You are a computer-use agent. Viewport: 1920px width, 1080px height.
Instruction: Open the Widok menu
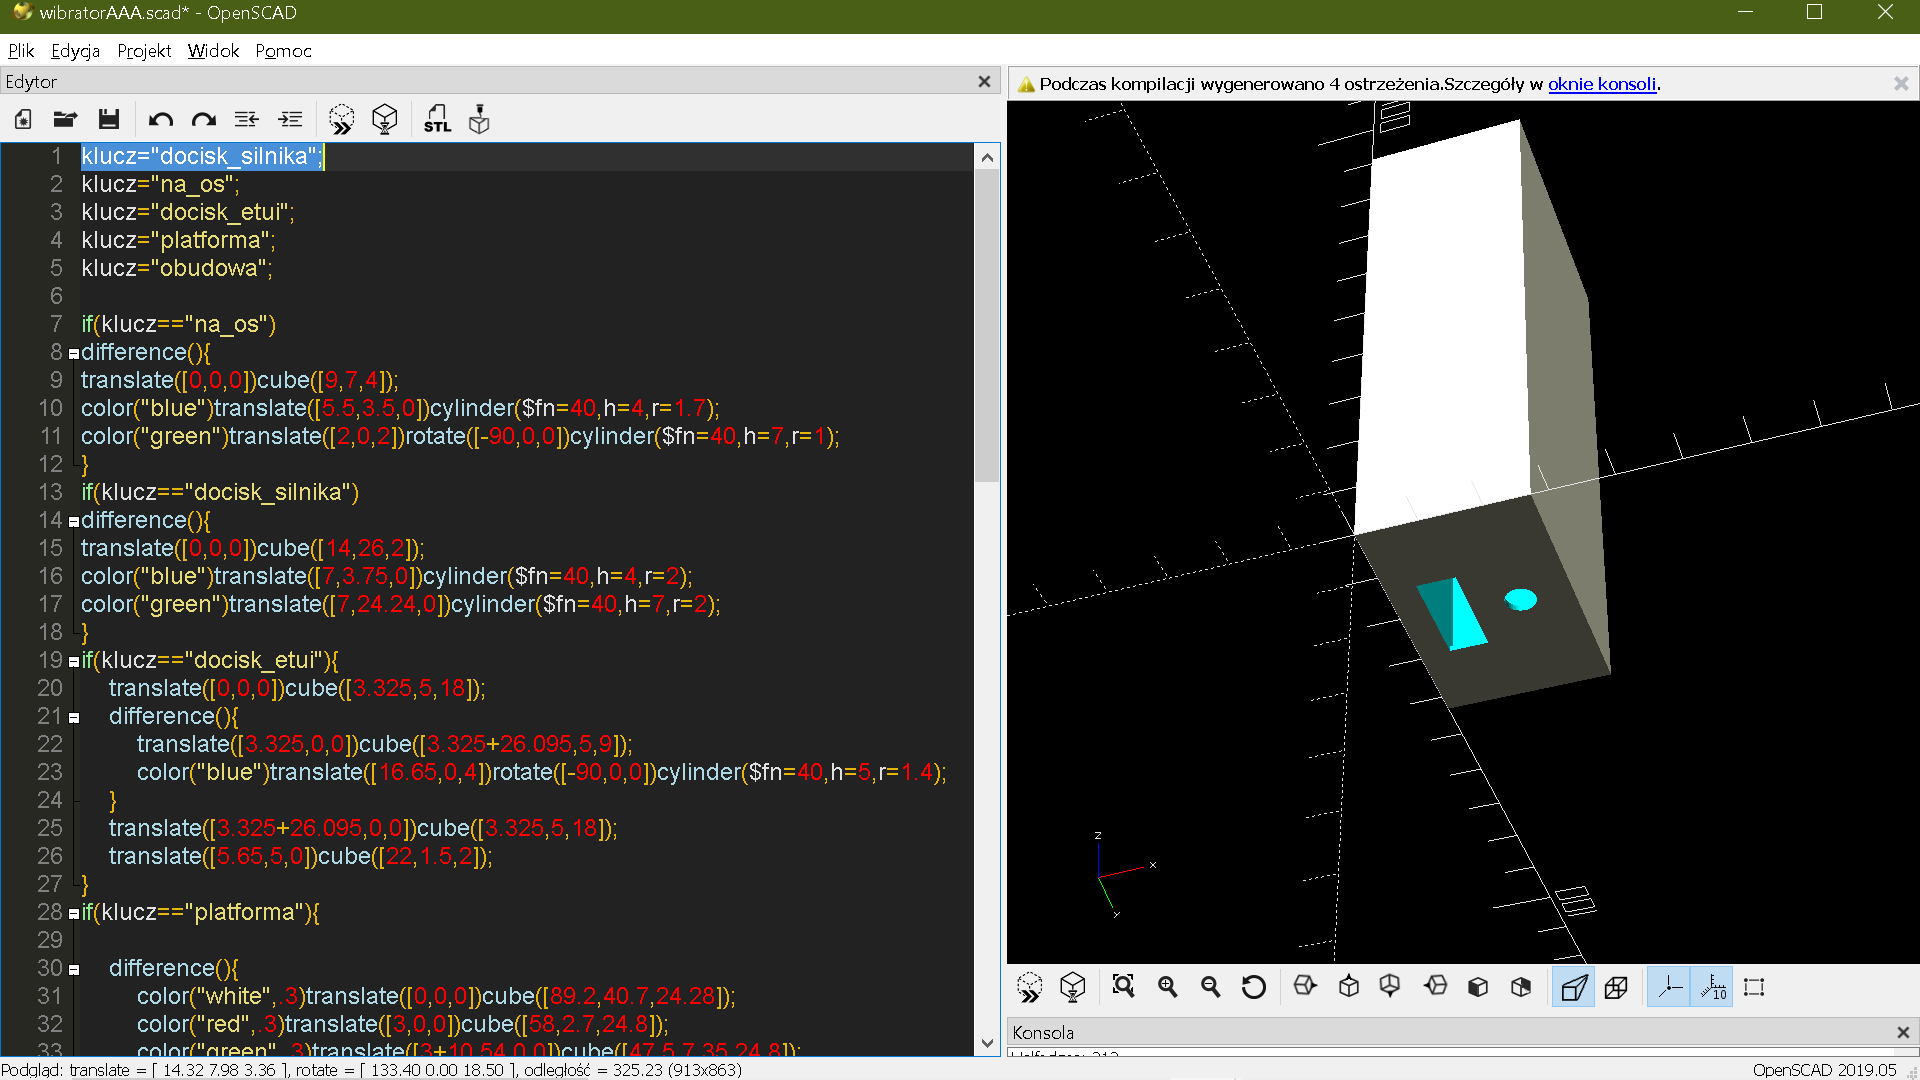[213, 51]
